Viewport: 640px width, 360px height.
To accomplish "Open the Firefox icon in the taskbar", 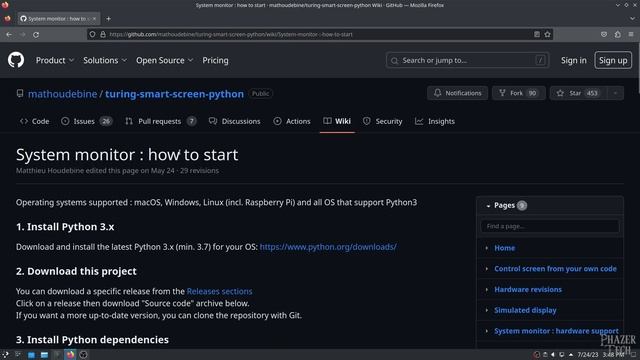I will (70, 355).
